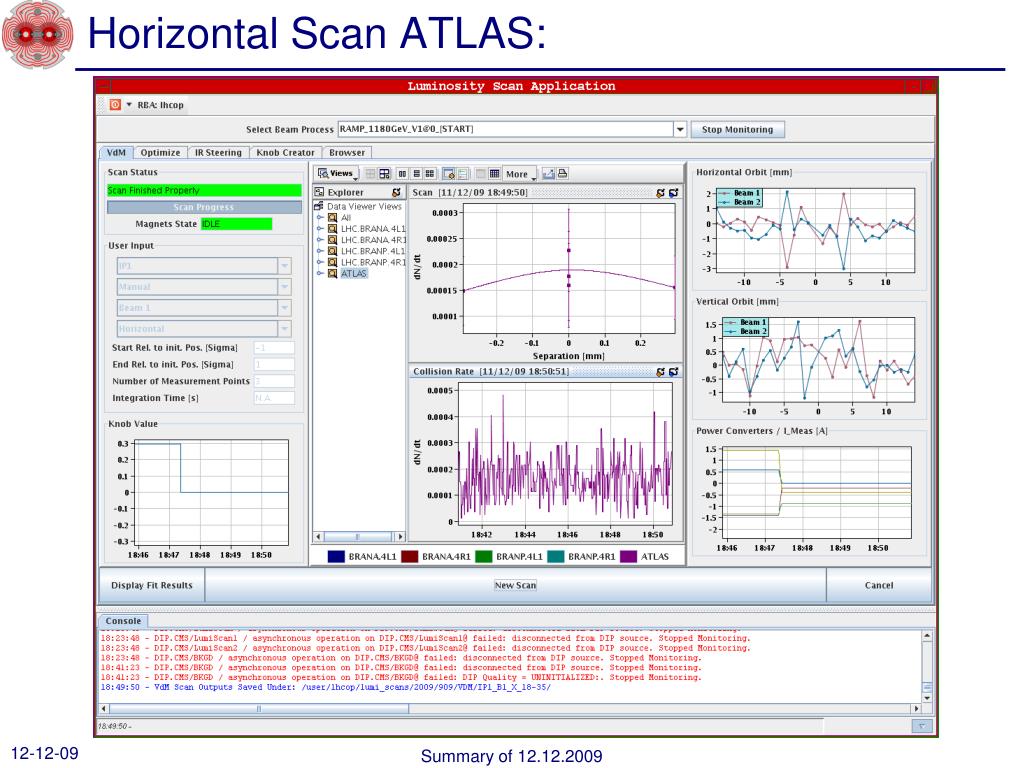Image resolution: width=1024 pixels, height=768 pixels.
Task: Click the status bar corner icon
Action: click(x=921, y=726)
